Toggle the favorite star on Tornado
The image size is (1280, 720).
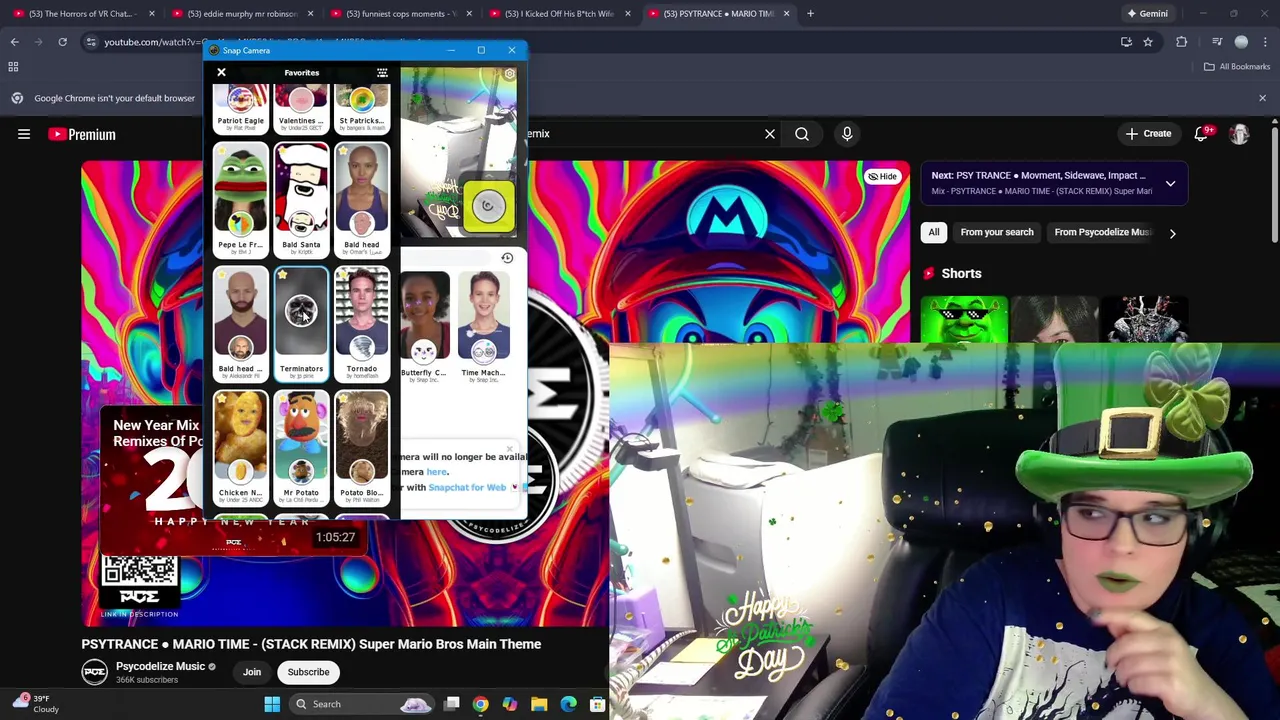tap(343, 276)
